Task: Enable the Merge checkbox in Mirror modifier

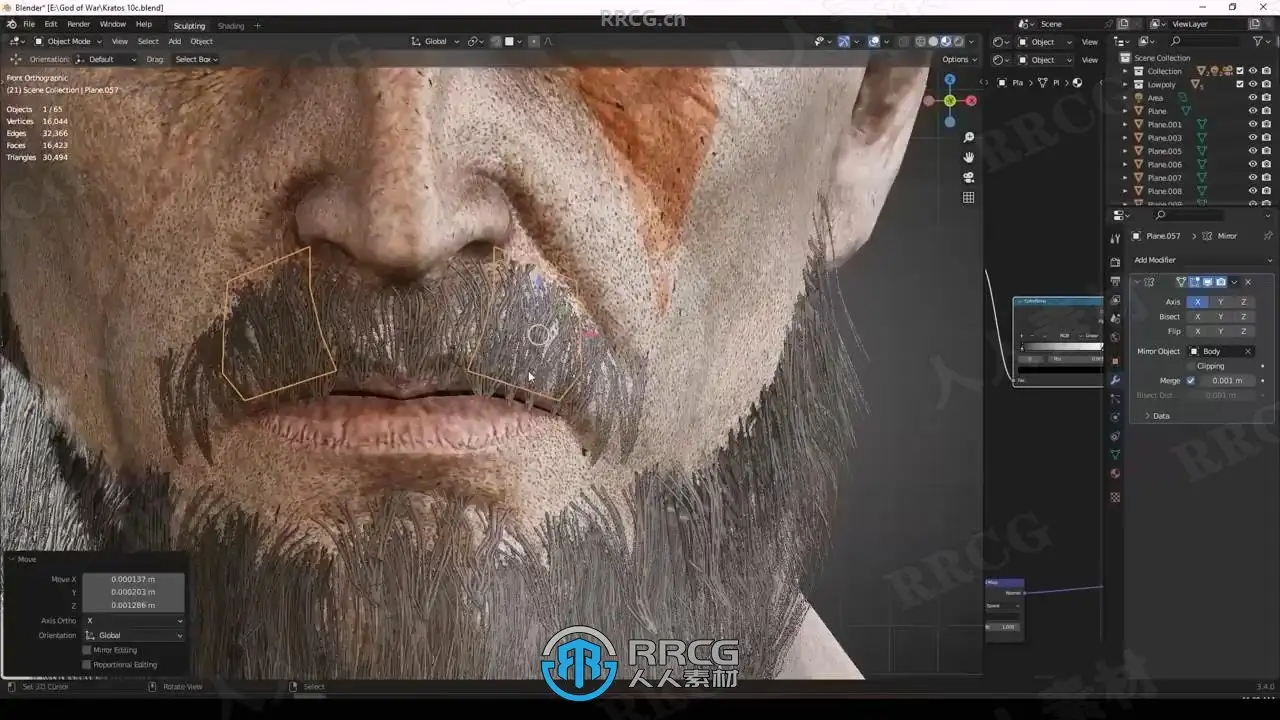Action: point(1190,381)
